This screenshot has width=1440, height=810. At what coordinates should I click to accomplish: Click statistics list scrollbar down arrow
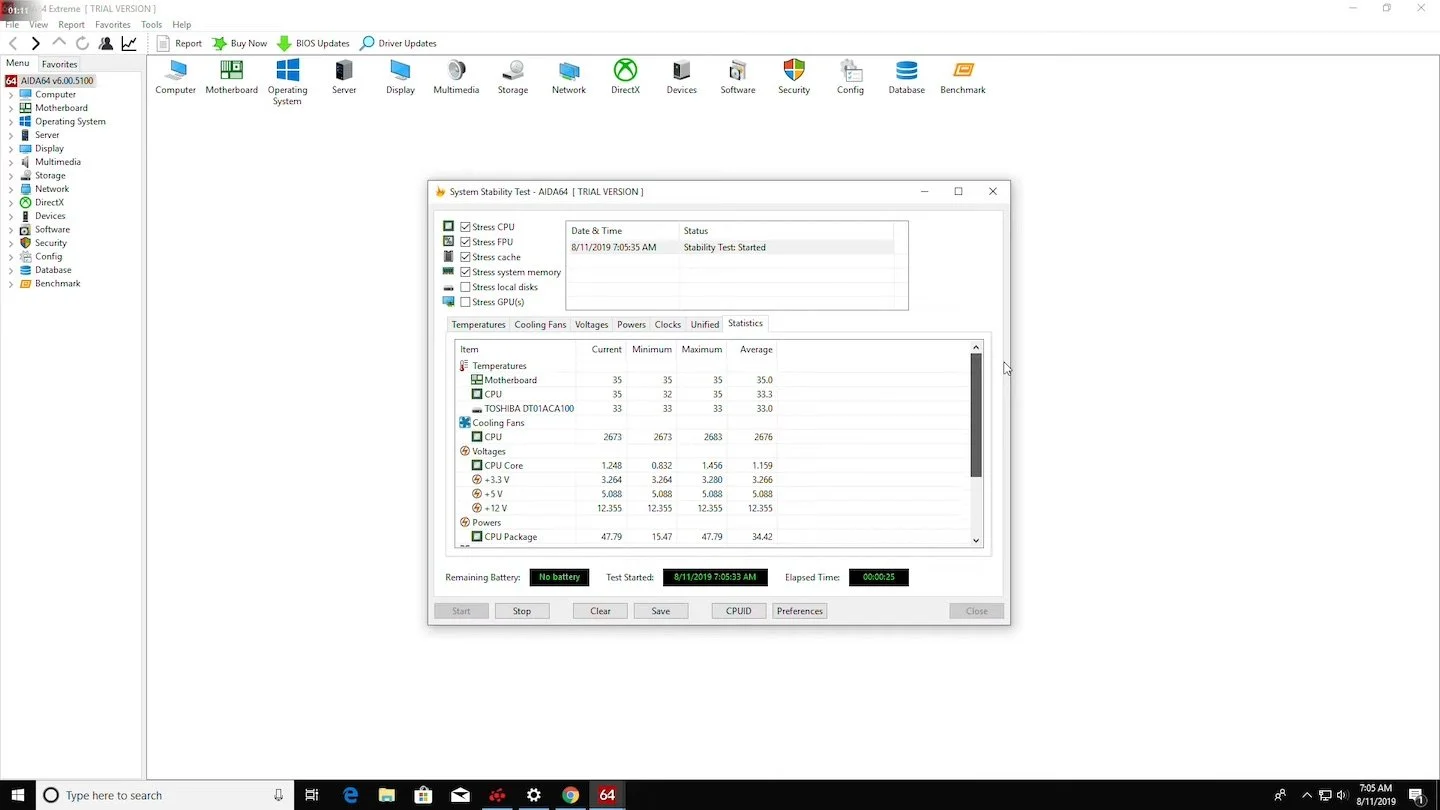tap(977, 541)
